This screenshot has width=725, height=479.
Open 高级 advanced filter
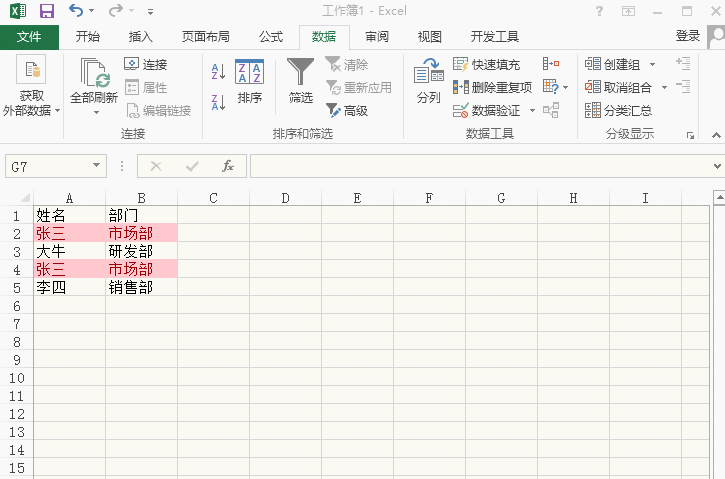tap(347, 111)
